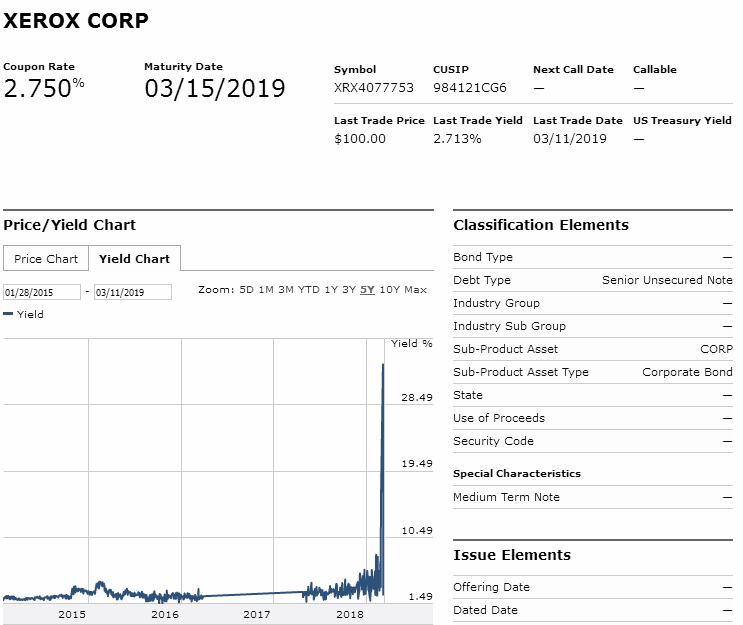The height and width of the screenshot is (625, 743).
Task: Toggle the Yield legend entry
Action: [24, 314]
